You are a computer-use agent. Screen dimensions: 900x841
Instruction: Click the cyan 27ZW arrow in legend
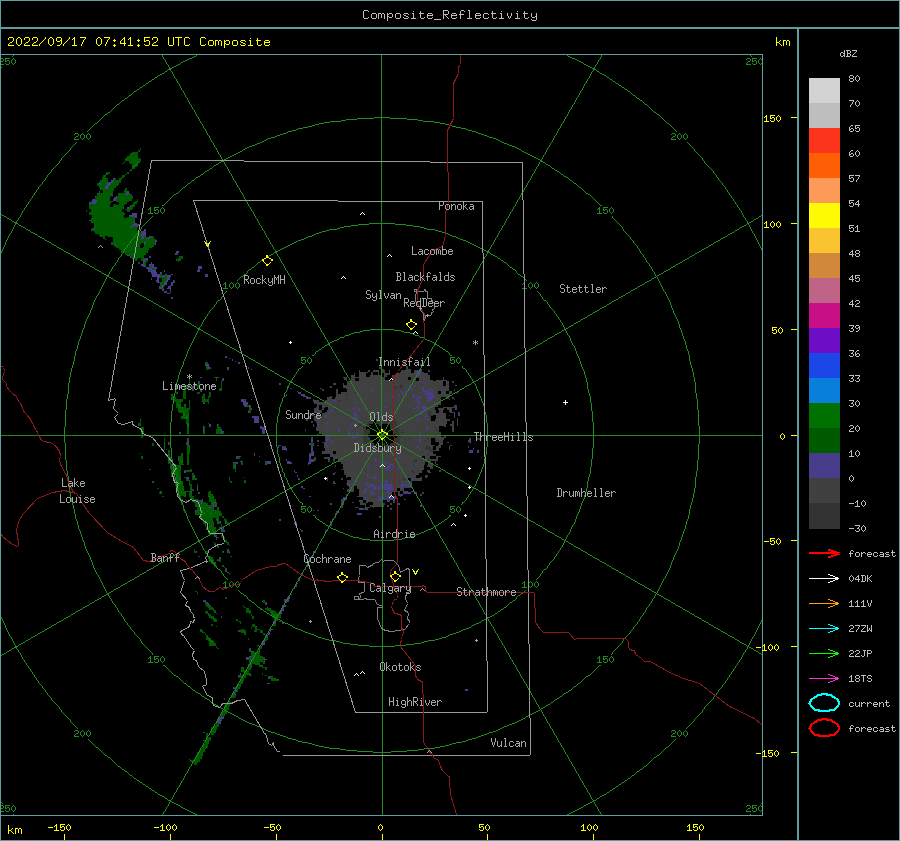pyautogui.click(x=824, y=629)
